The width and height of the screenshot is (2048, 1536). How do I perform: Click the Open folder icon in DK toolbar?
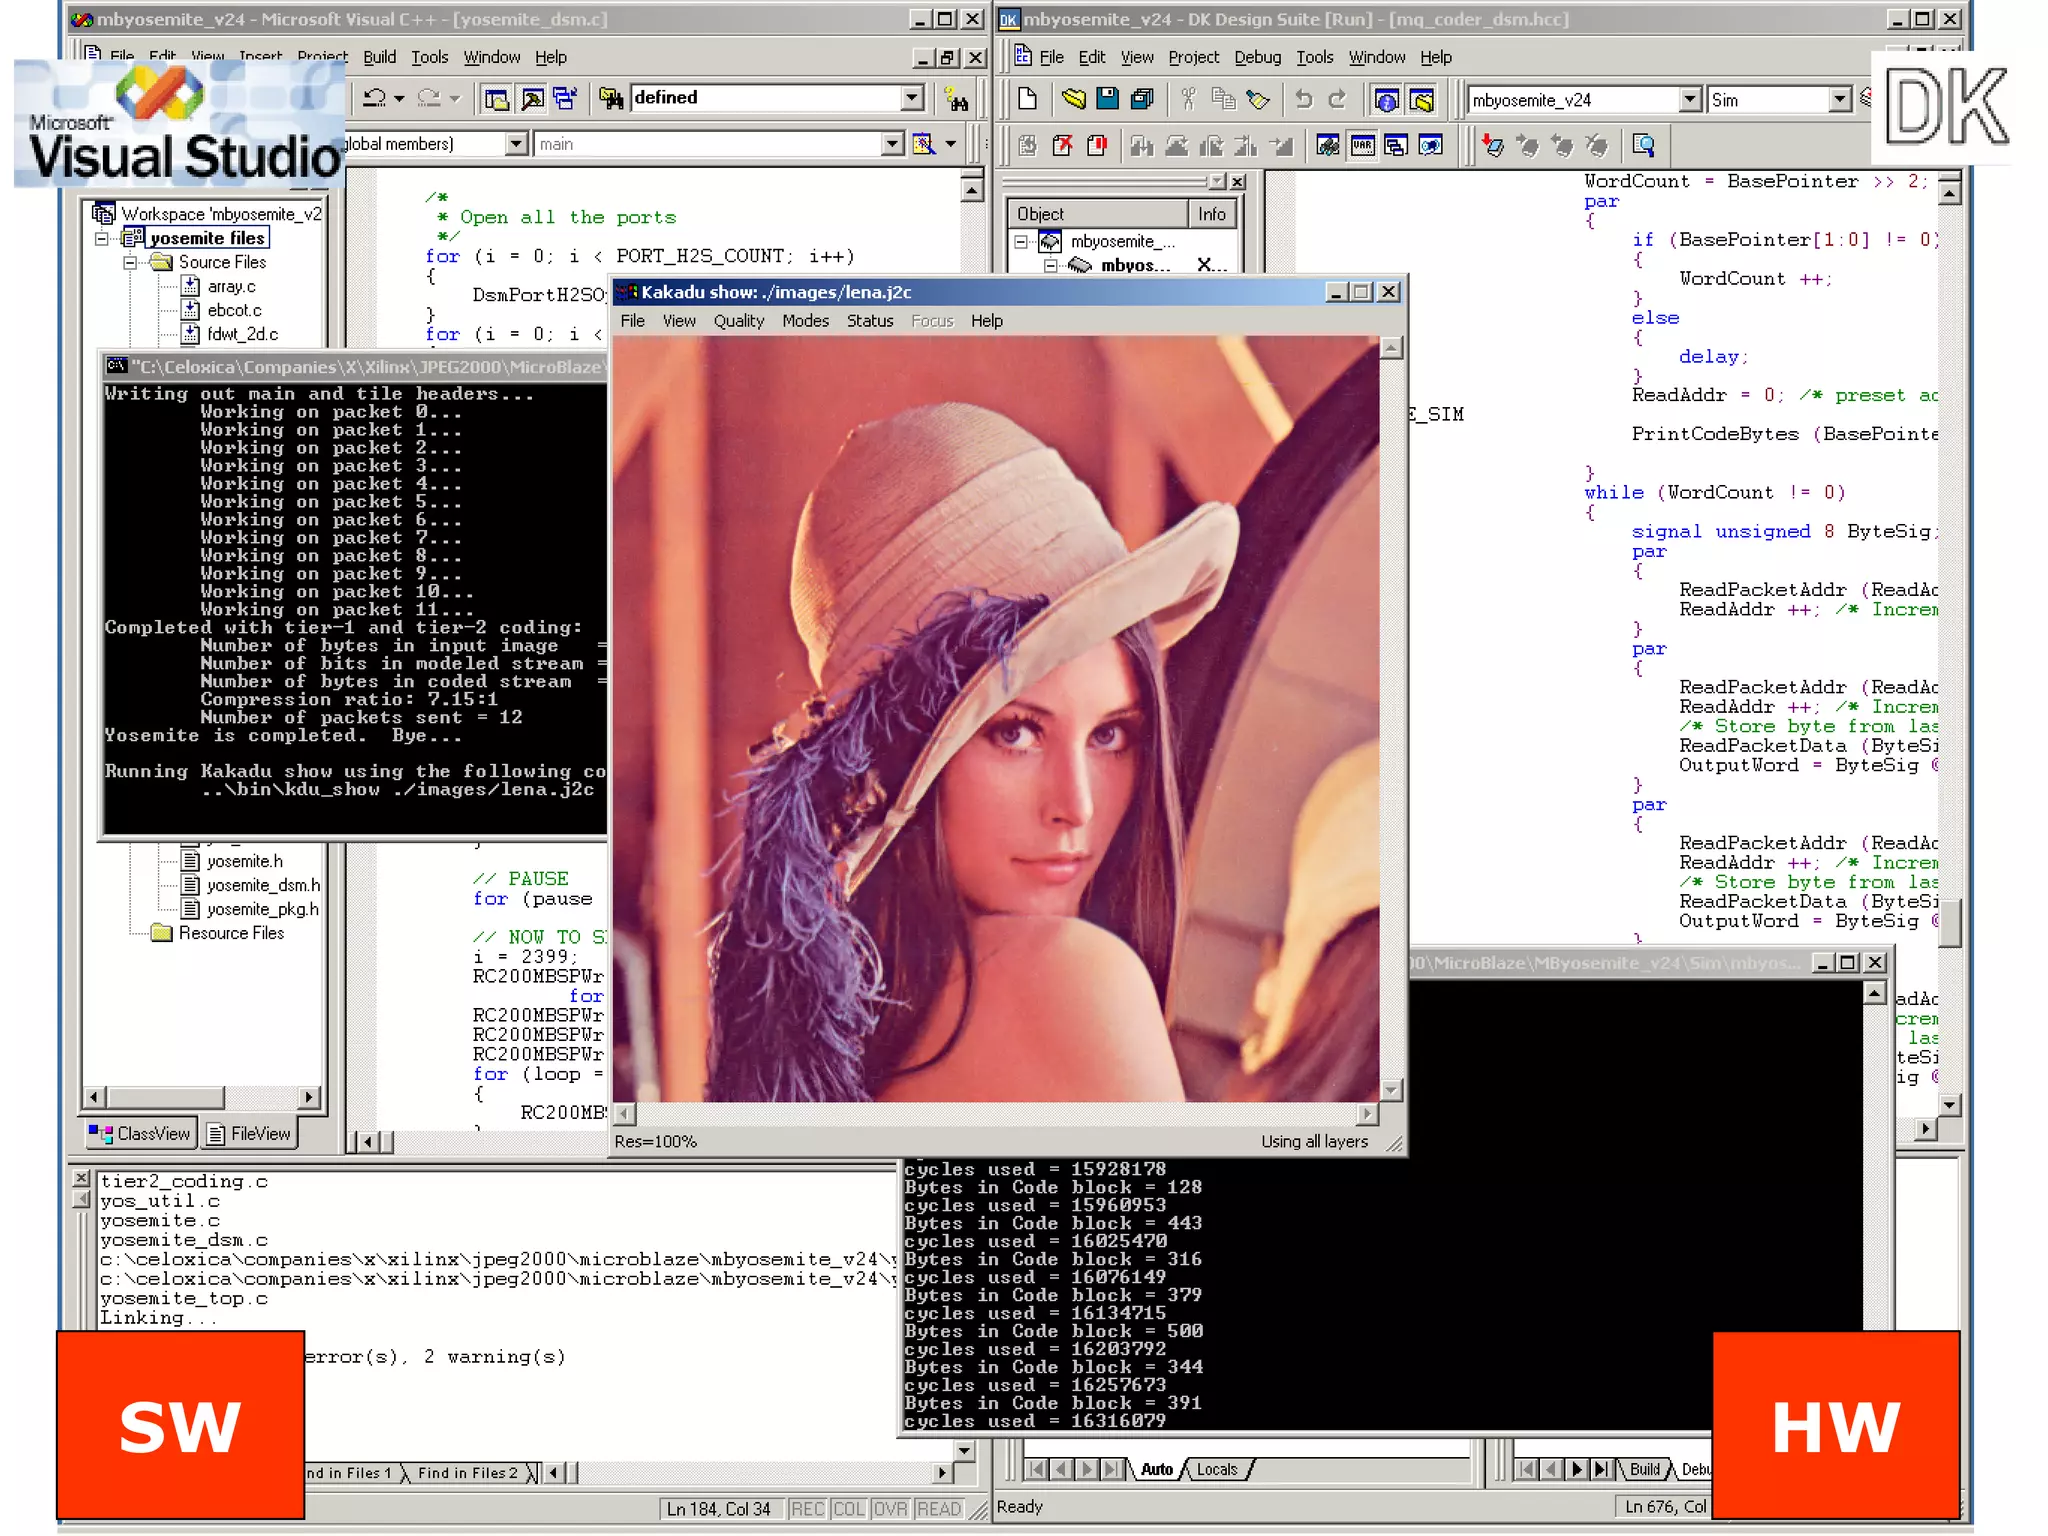coord(1073,98)
